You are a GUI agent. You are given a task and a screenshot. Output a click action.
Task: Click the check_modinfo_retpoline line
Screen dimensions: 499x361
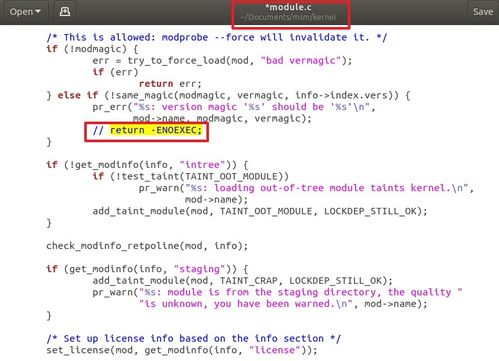click(147, 246)
